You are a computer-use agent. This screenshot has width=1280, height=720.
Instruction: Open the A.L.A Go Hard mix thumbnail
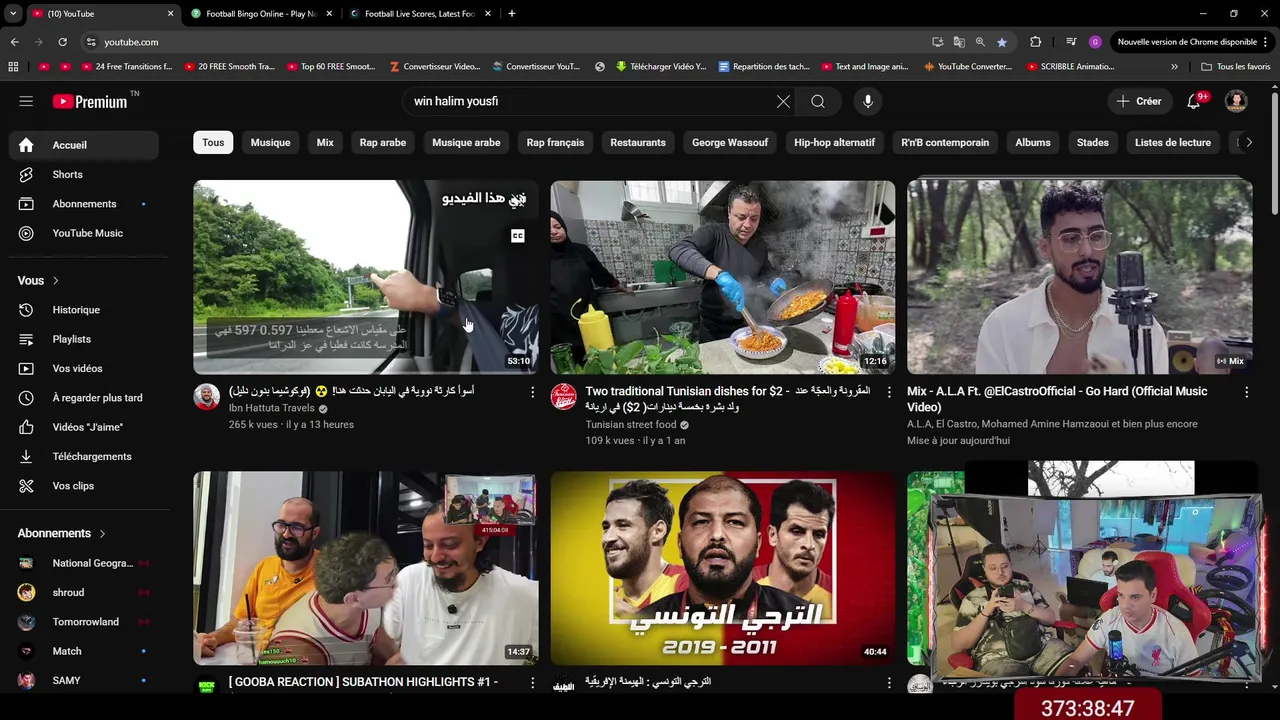pyautogui.click(x=1080, y=277)
